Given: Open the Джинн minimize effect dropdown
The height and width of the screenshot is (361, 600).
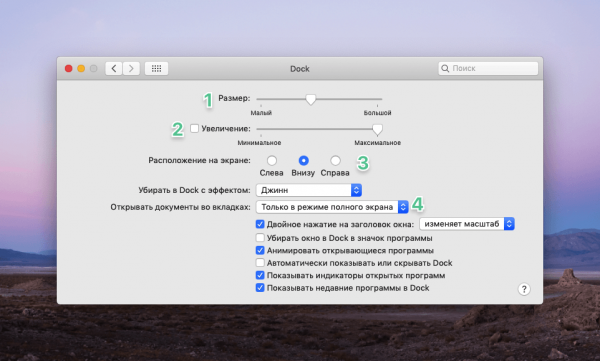Looking at the screenshot, I should point(309,190).
